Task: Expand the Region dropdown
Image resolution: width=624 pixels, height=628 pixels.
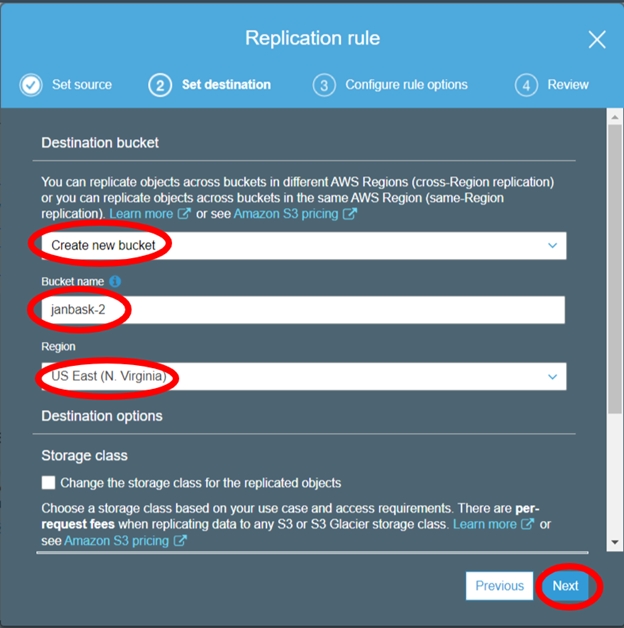Action: coord(302,376)
